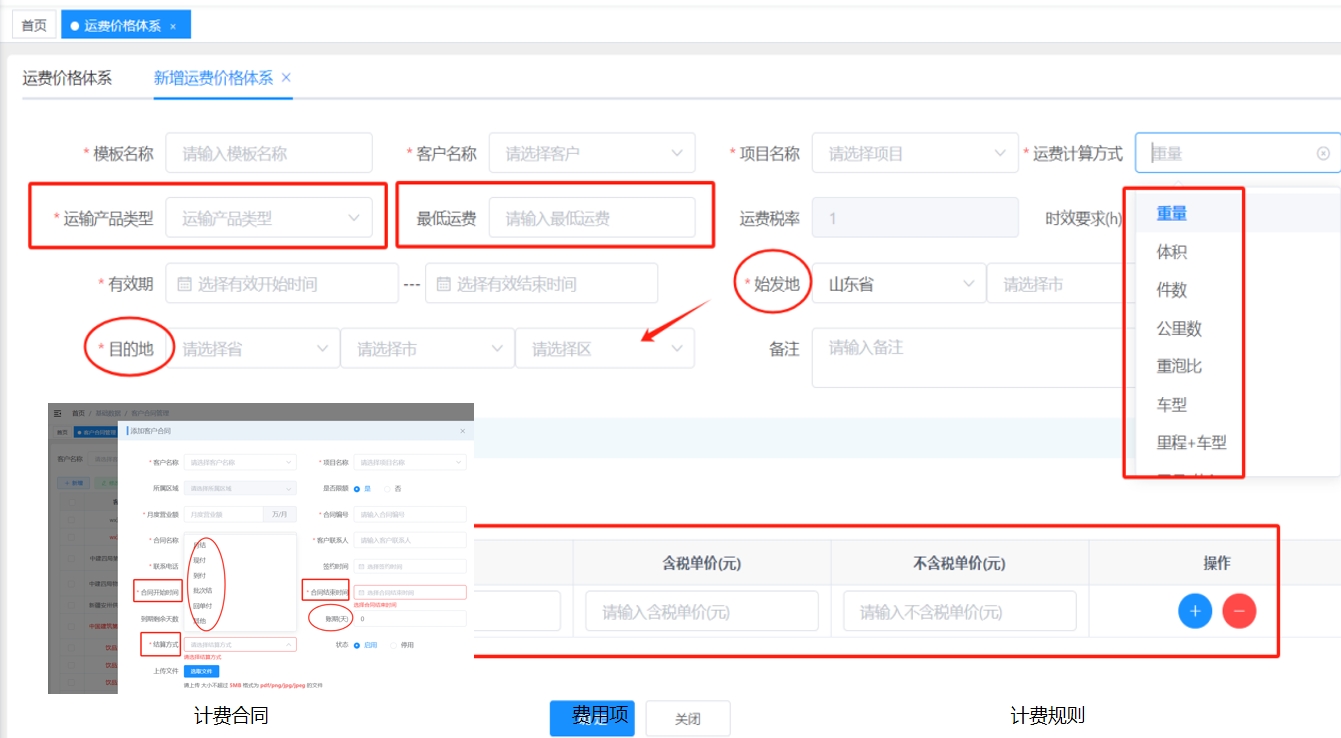Open the 请选择项目 dropdown
This screenshot has height=738, width=1341.
click(915, 154)
